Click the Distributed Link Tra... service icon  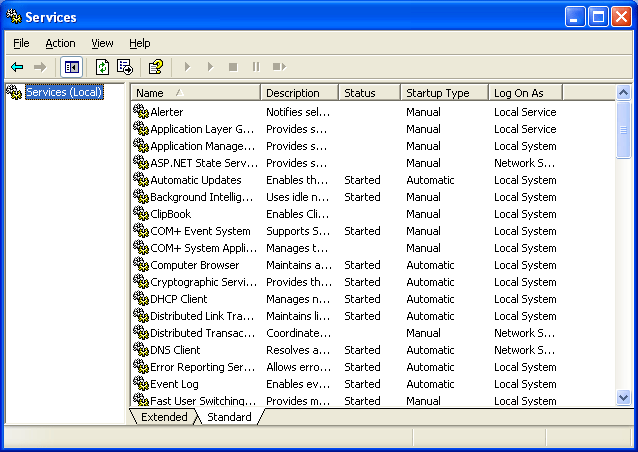tap(141, 316)
